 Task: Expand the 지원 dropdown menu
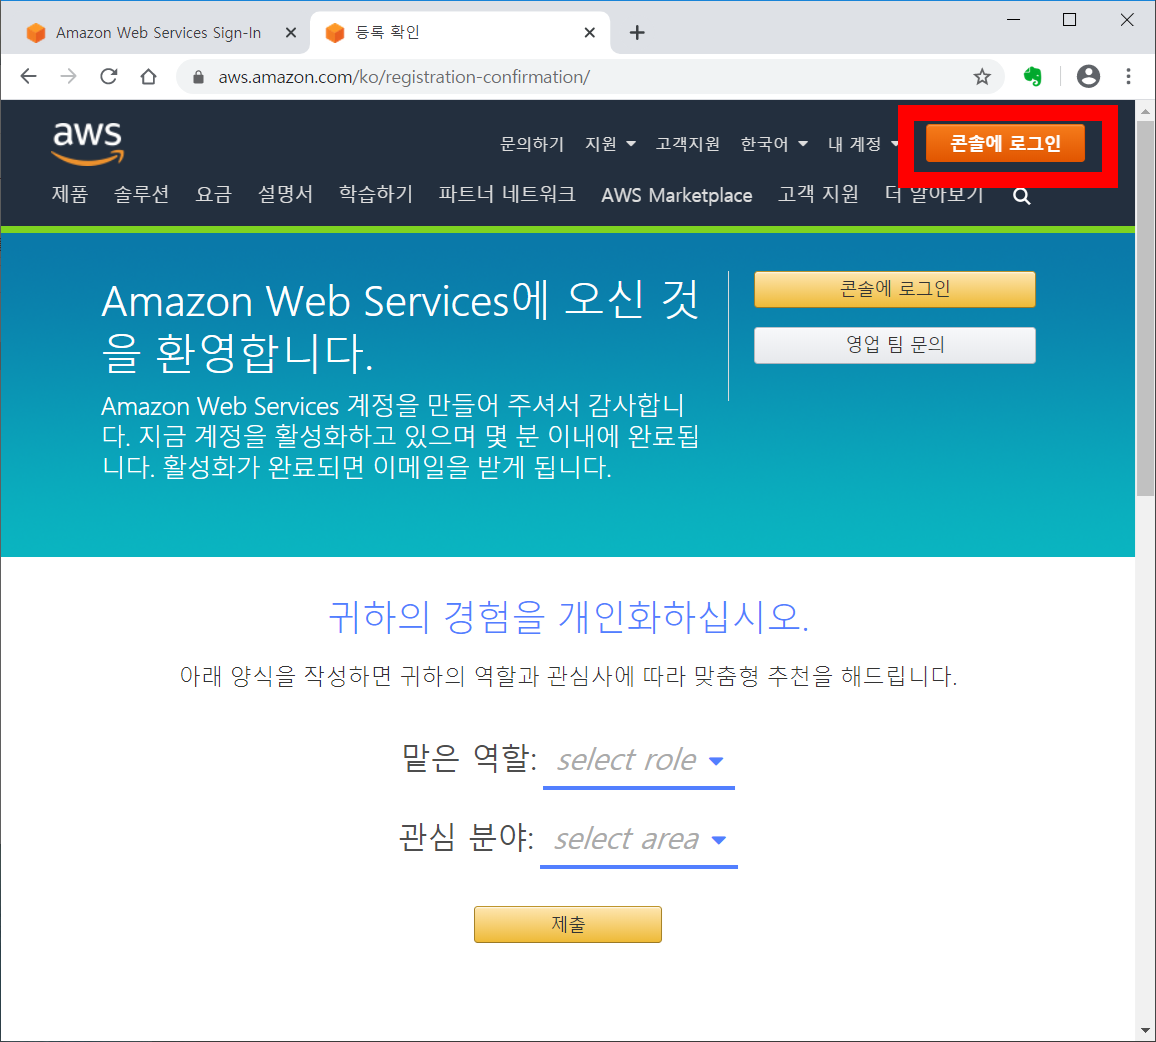tap(610, 144)
